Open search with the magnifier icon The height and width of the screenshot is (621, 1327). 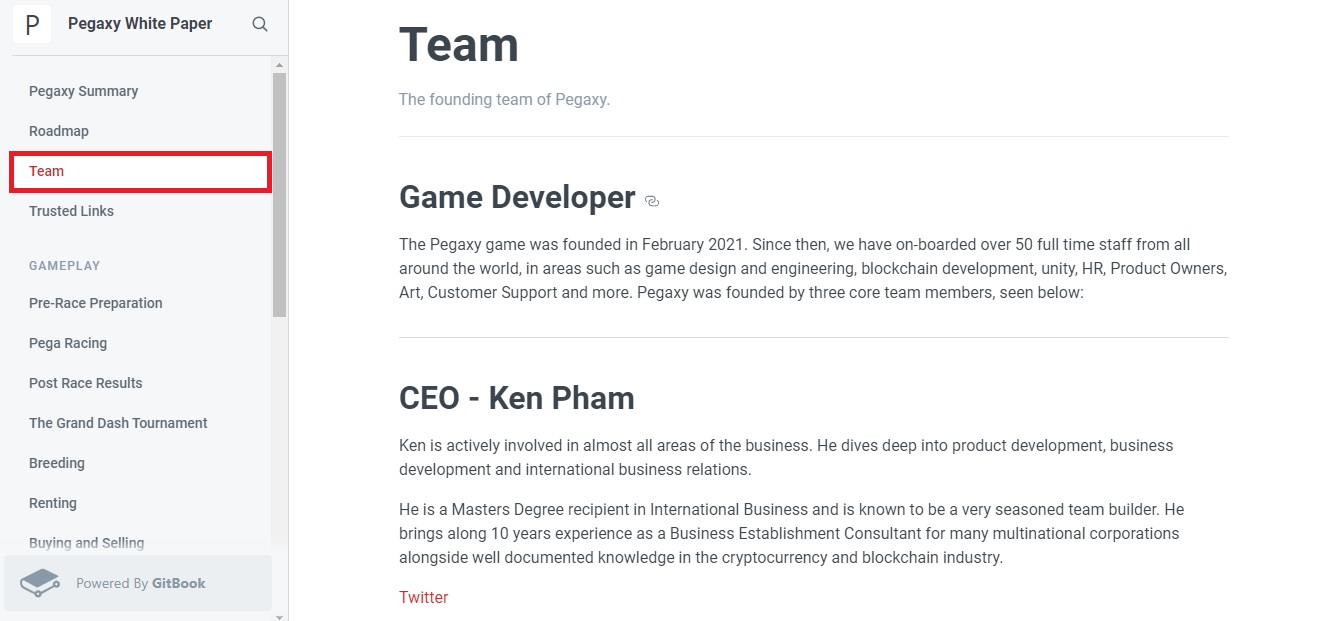260,24
